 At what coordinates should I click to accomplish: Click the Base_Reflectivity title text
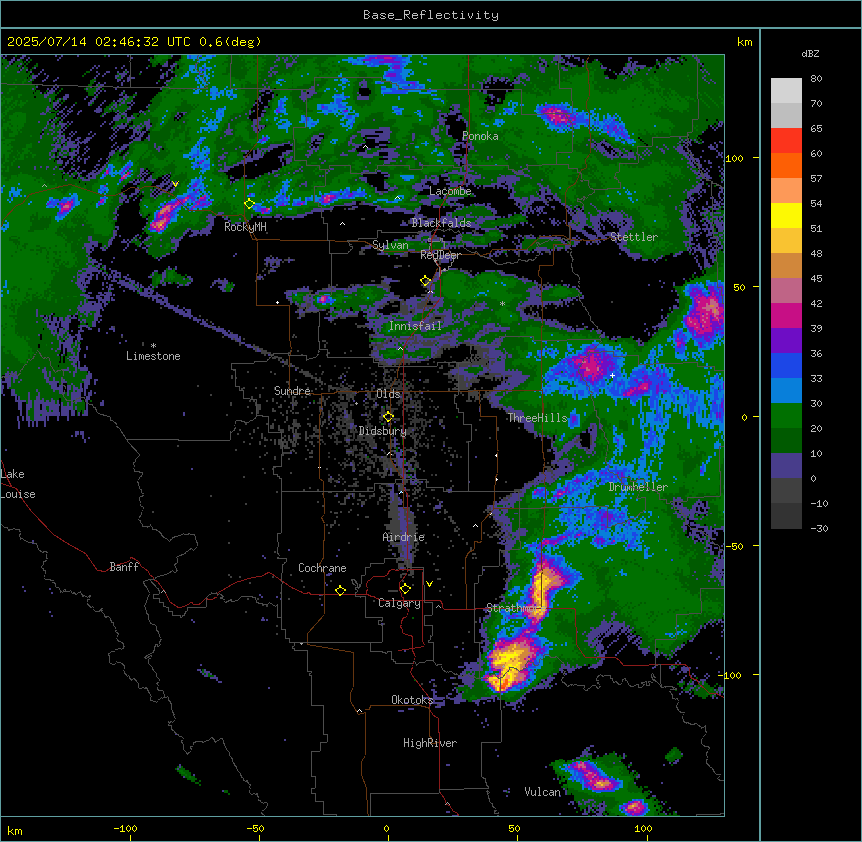[x=431, y=15]
